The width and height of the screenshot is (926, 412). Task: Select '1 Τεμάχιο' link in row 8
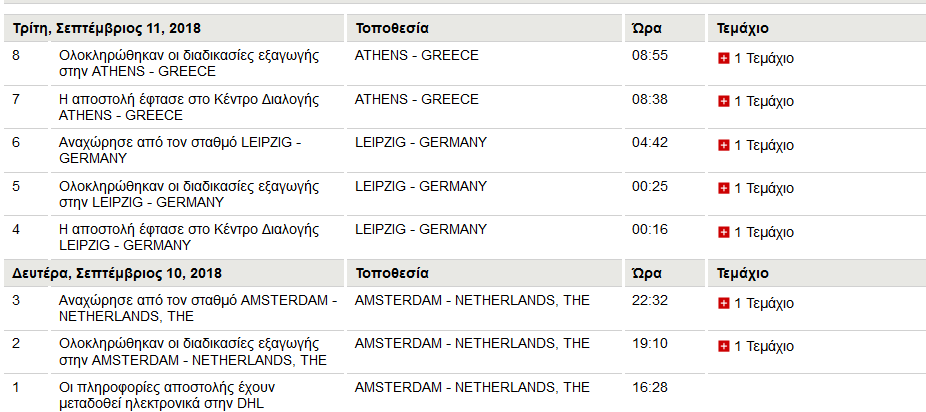[x=764, y=58]
